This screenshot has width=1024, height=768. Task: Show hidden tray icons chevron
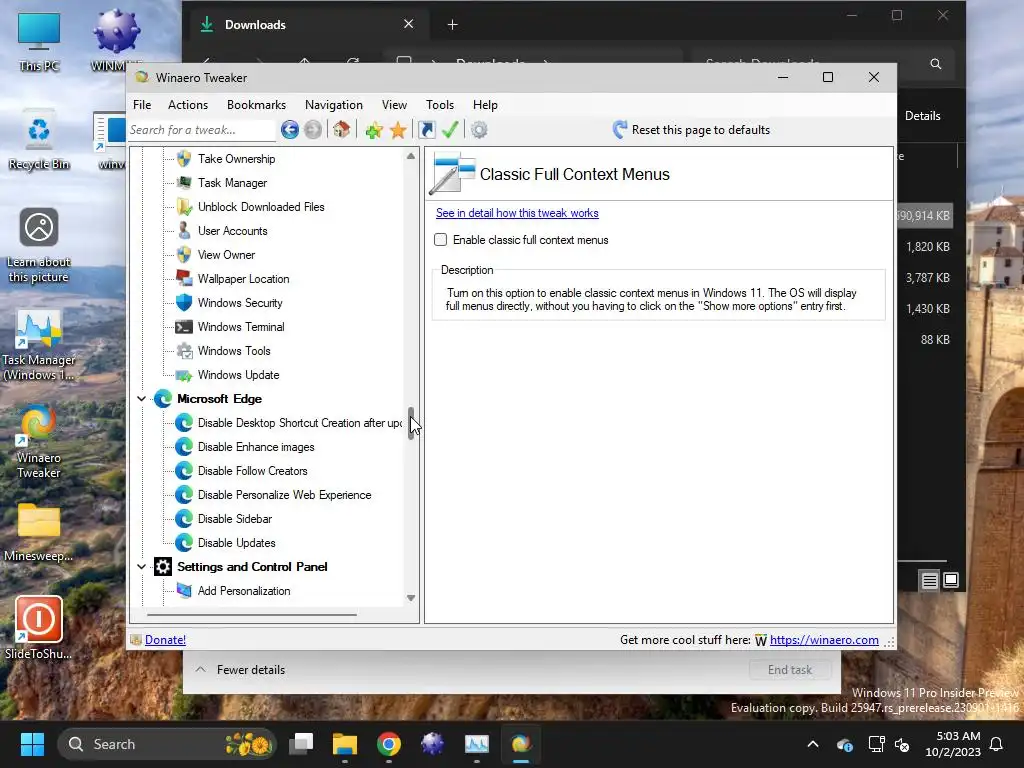coord(813,744)
